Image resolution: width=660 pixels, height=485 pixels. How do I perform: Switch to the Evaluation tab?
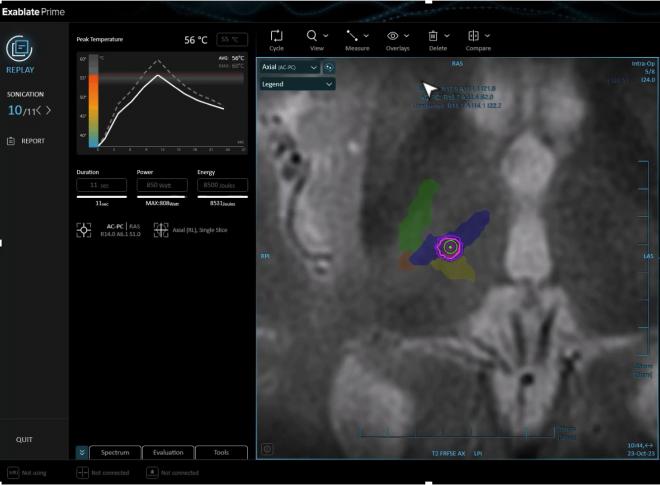point(168,453)
